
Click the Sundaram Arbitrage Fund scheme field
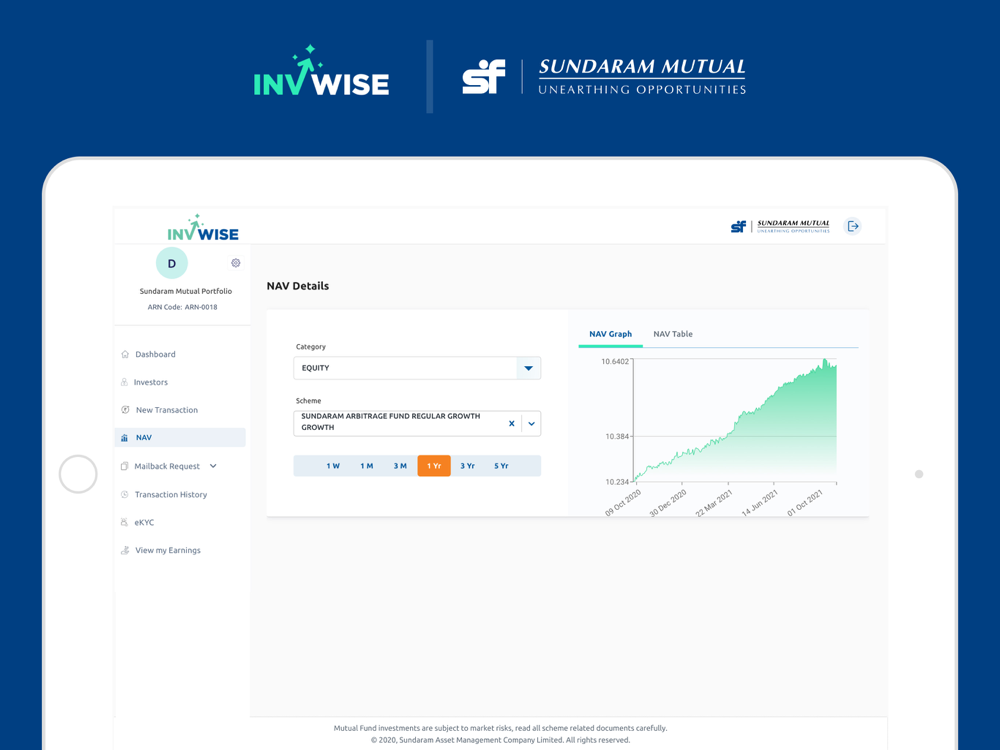417,423
